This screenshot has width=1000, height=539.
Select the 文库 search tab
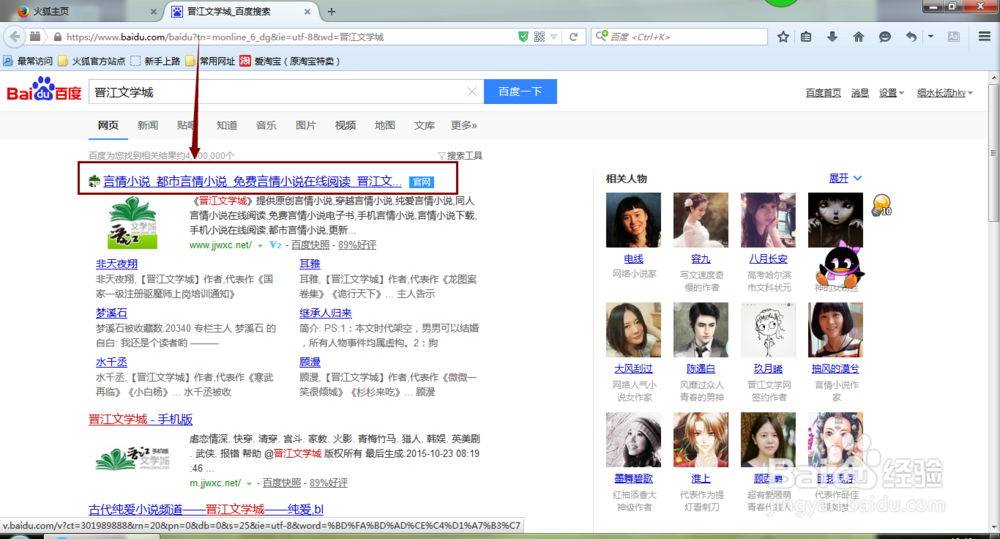(x=424, y=125)
